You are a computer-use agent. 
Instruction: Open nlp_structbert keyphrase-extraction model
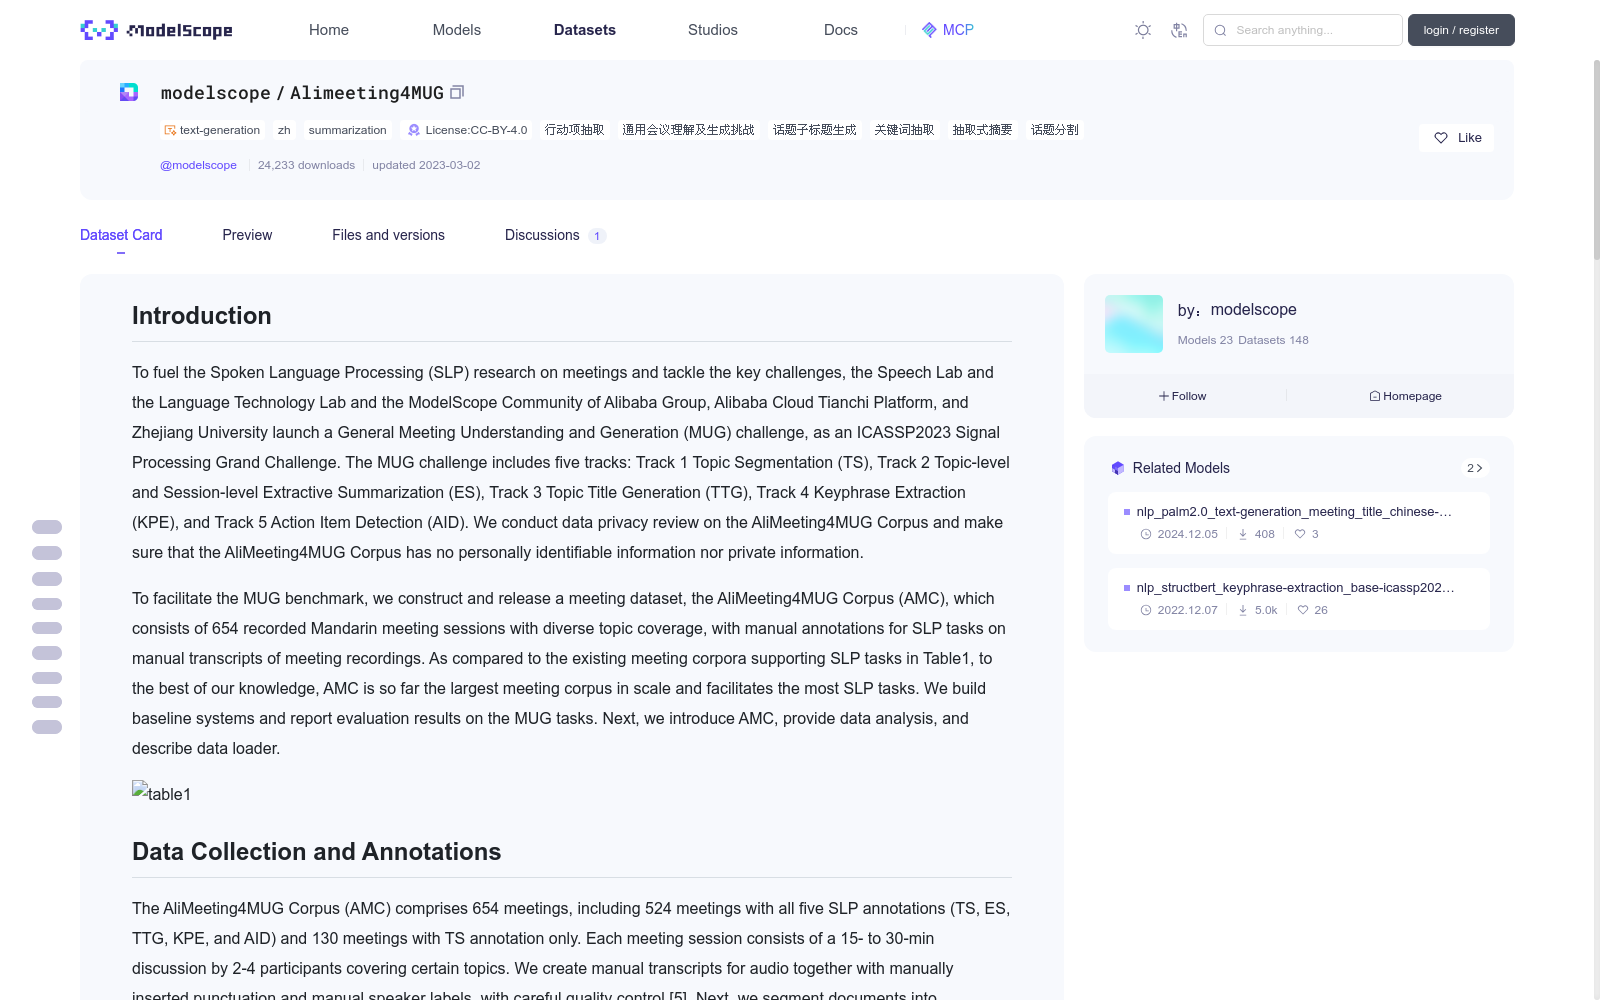[1298, 598]
